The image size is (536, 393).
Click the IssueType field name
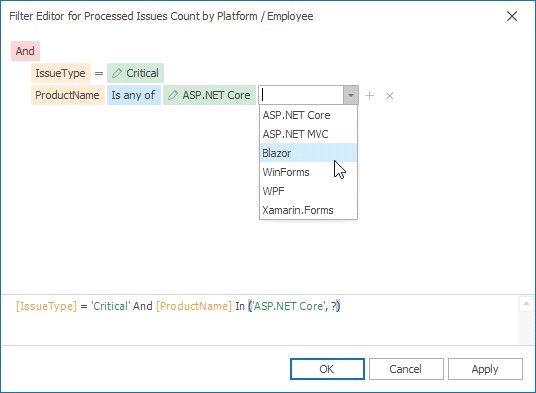pyautogui.click(x=61, y=73)
